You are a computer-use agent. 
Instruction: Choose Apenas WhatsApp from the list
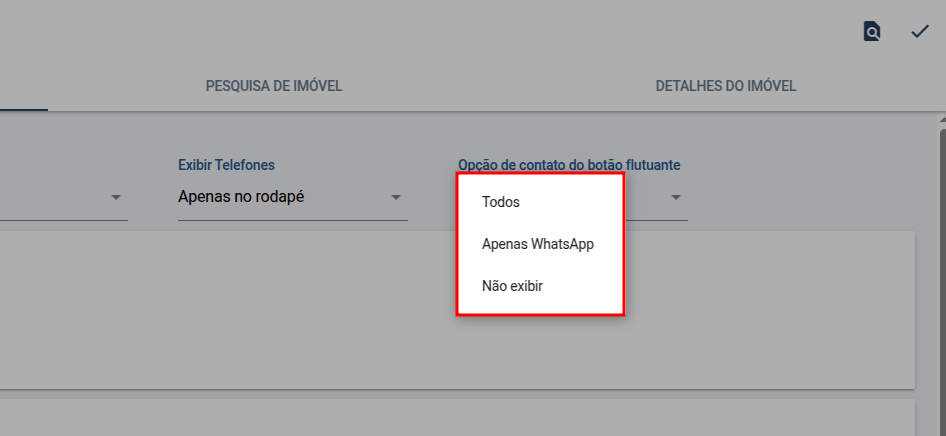click(540, 244)
